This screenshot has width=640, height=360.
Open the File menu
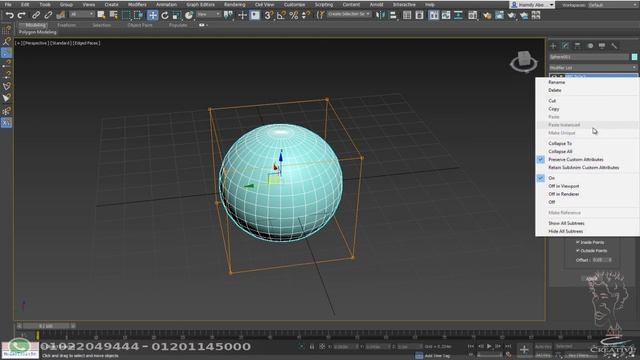(x=8, y=4)
